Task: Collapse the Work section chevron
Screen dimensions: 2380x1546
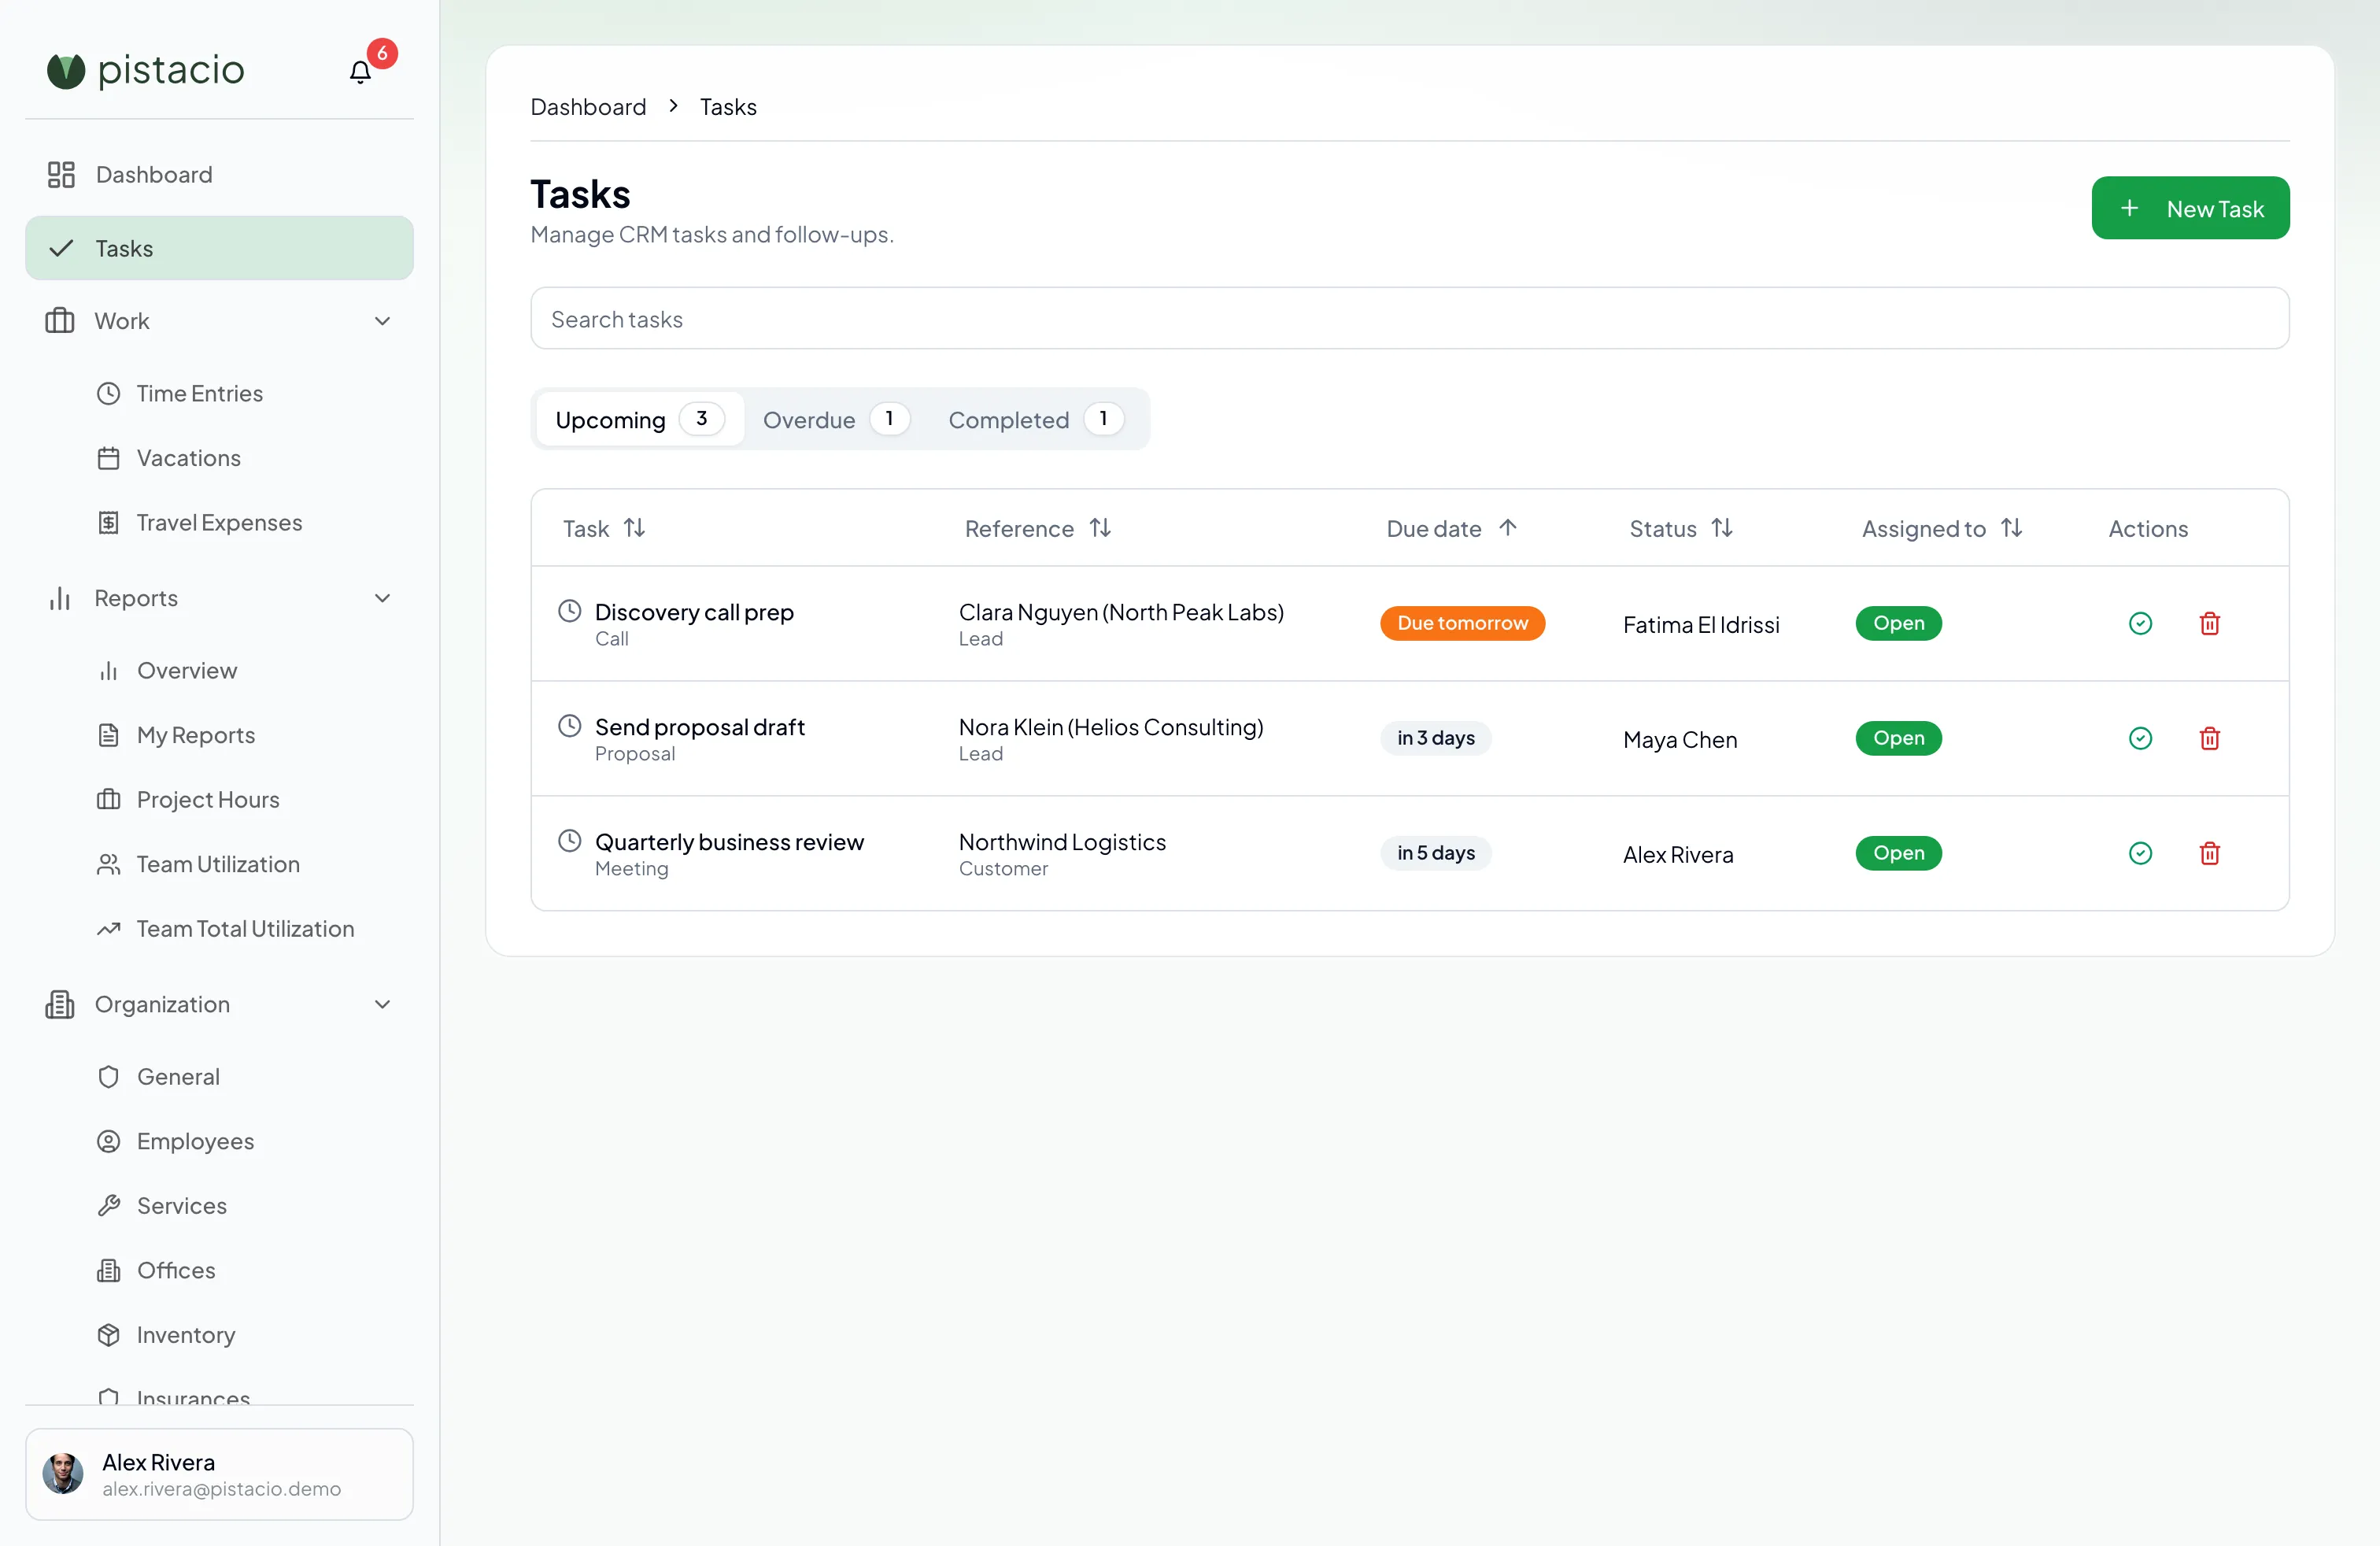Action: (382, 321)
